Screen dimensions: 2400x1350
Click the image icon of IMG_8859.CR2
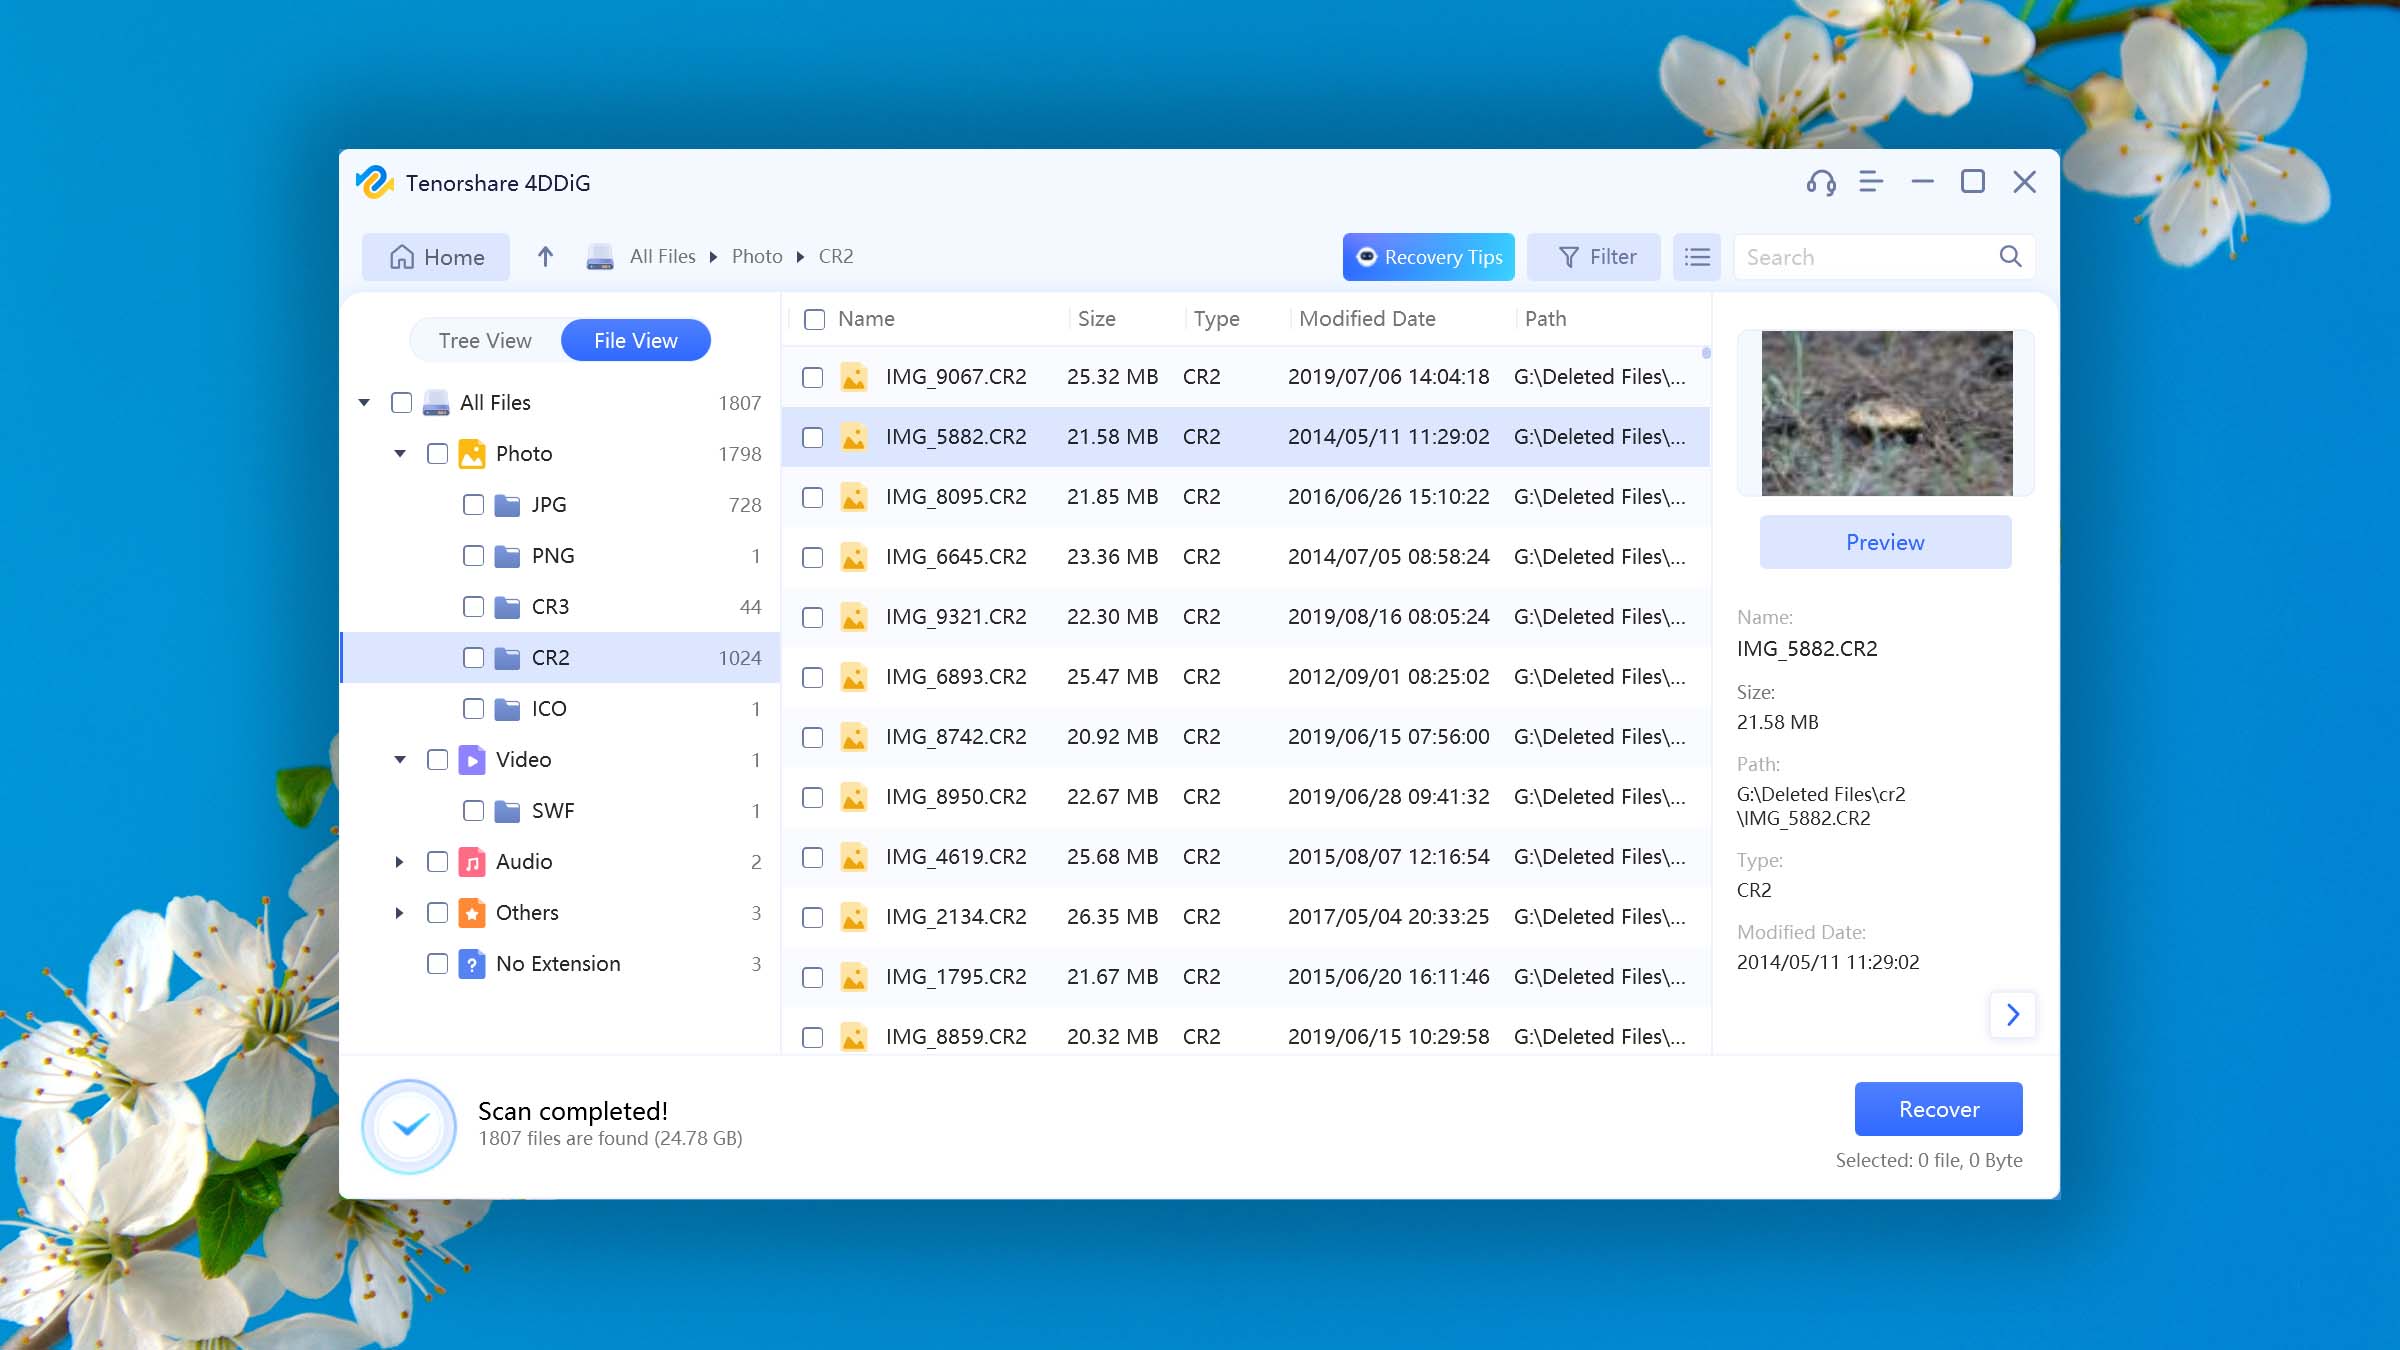point(854,1037)
